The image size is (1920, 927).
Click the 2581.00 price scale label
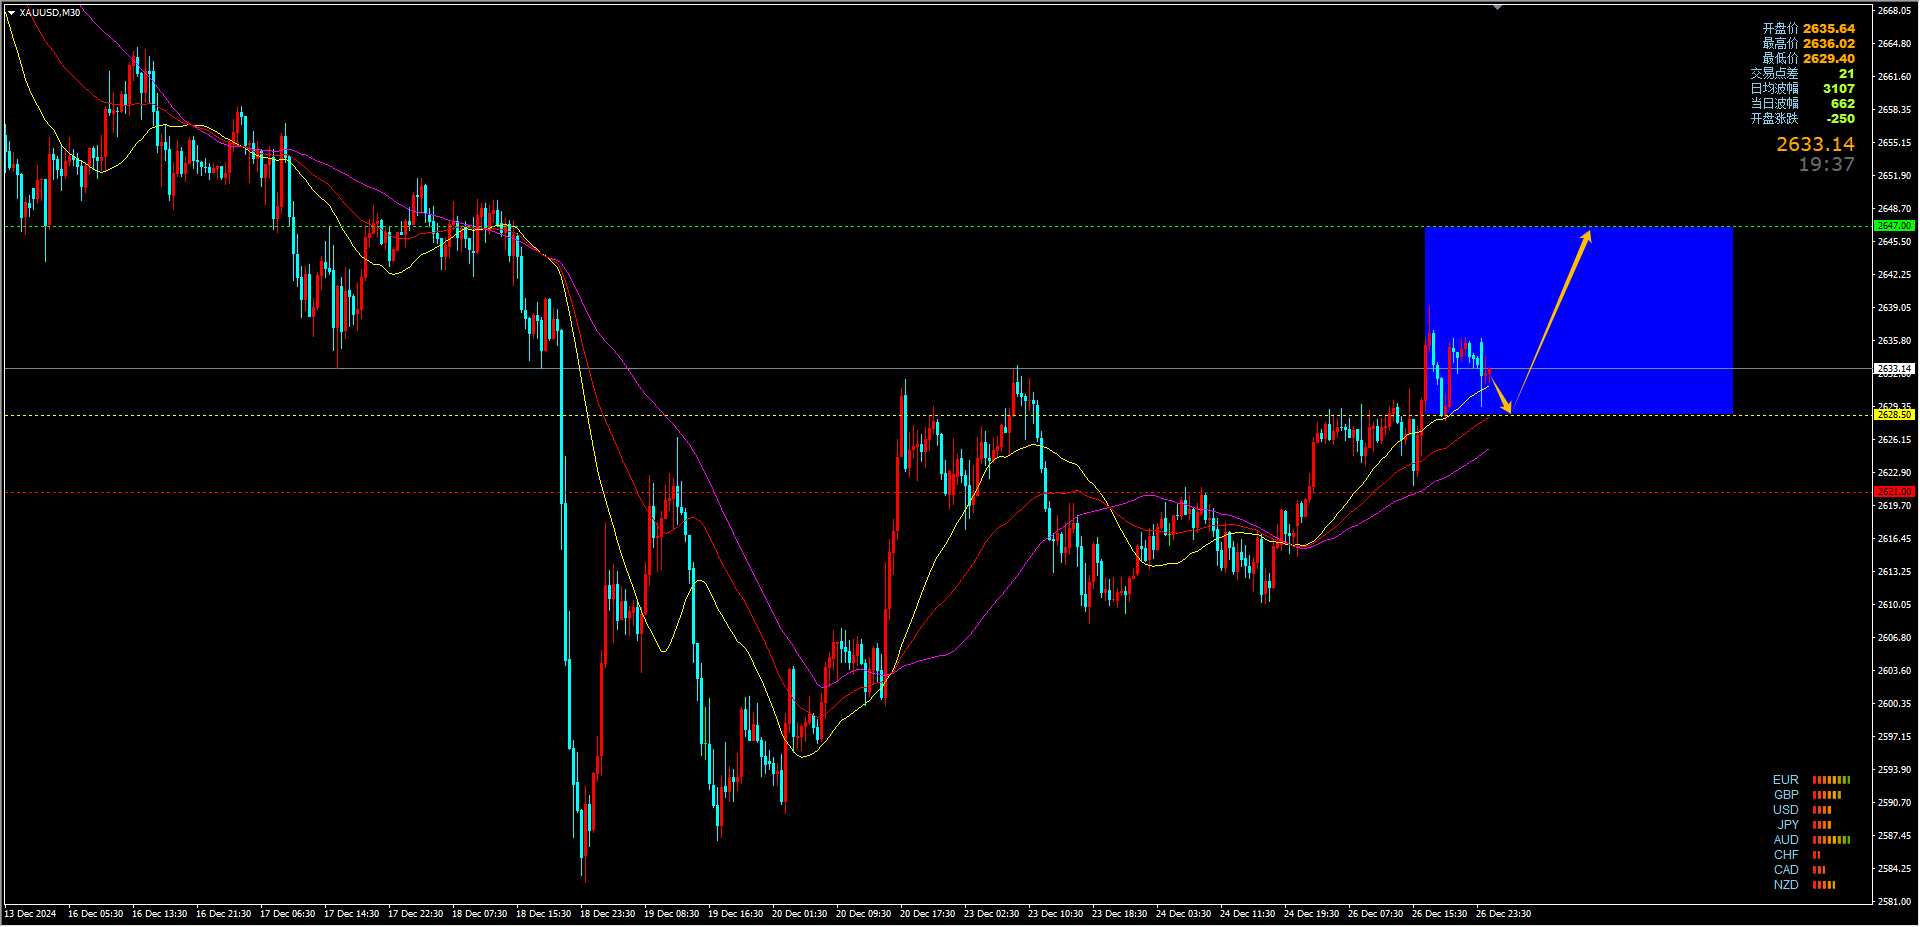point(1894,902)
